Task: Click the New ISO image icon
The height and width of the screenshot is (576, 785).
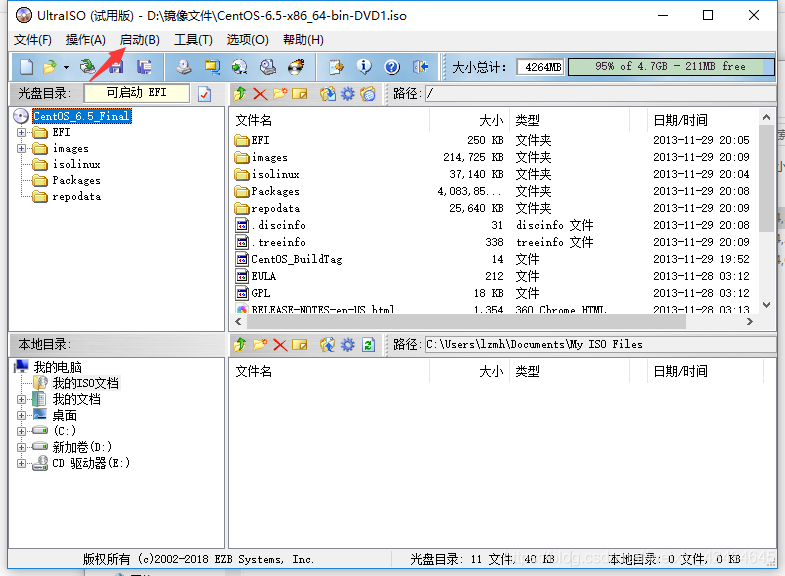Action: (26, 67)
